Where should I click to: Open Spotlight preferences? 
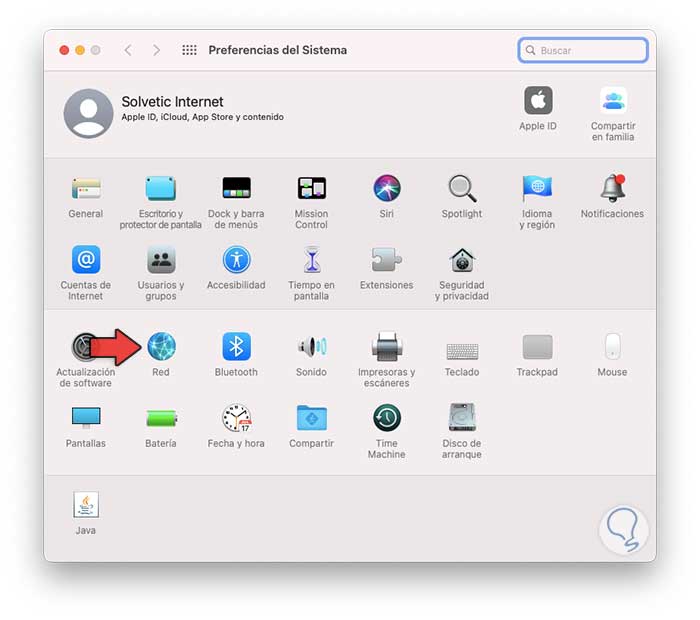(x=462, y=188)
